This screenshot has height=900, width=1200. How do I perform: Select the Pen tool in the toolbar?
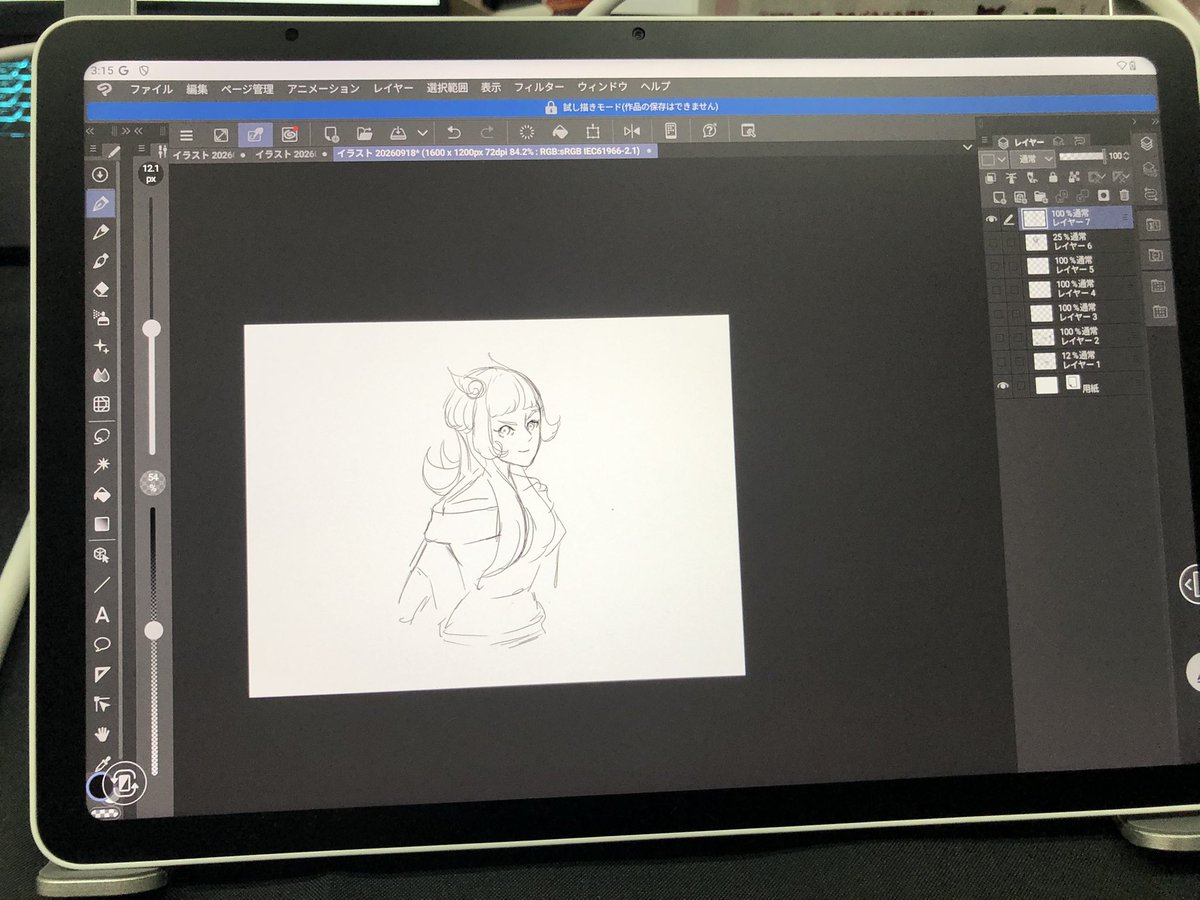pos(100,203)
